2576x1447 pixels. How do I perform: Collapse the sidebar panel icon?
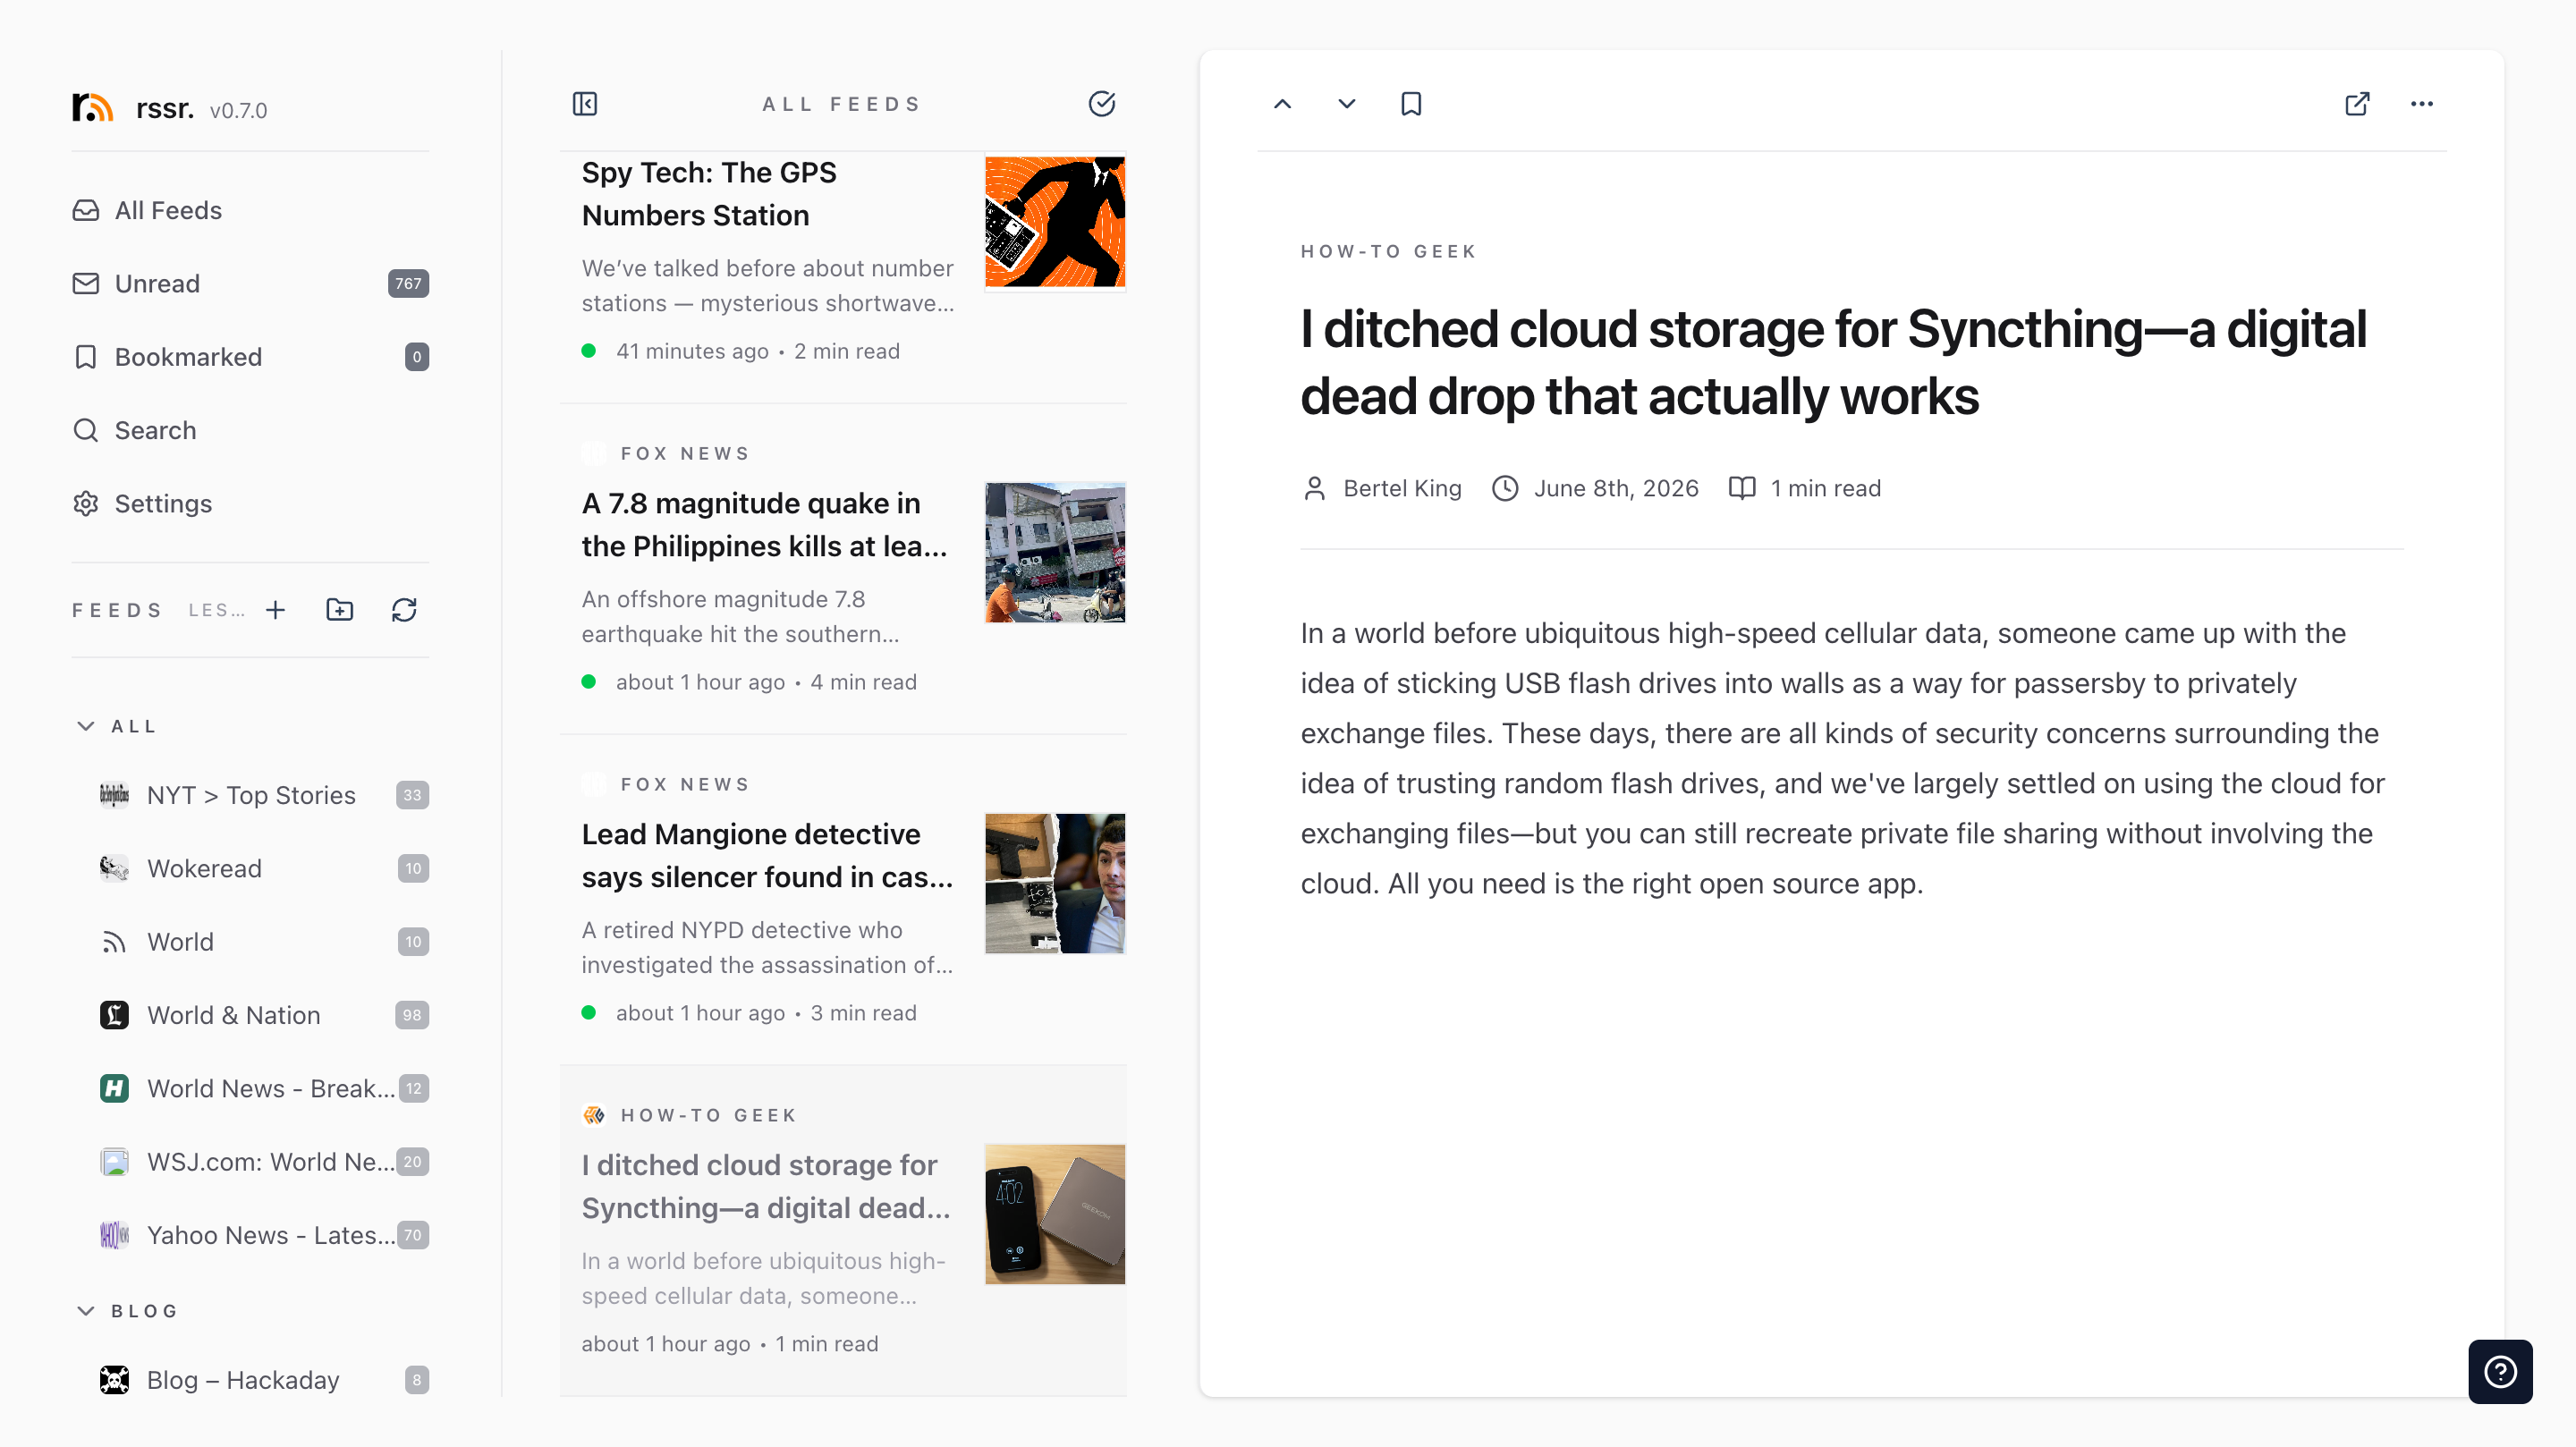585,104
